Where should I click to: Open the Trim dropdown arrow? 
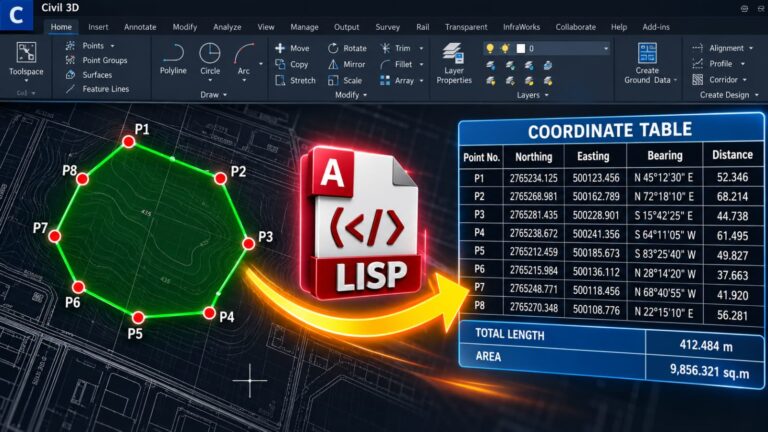(x=421, y=48)
